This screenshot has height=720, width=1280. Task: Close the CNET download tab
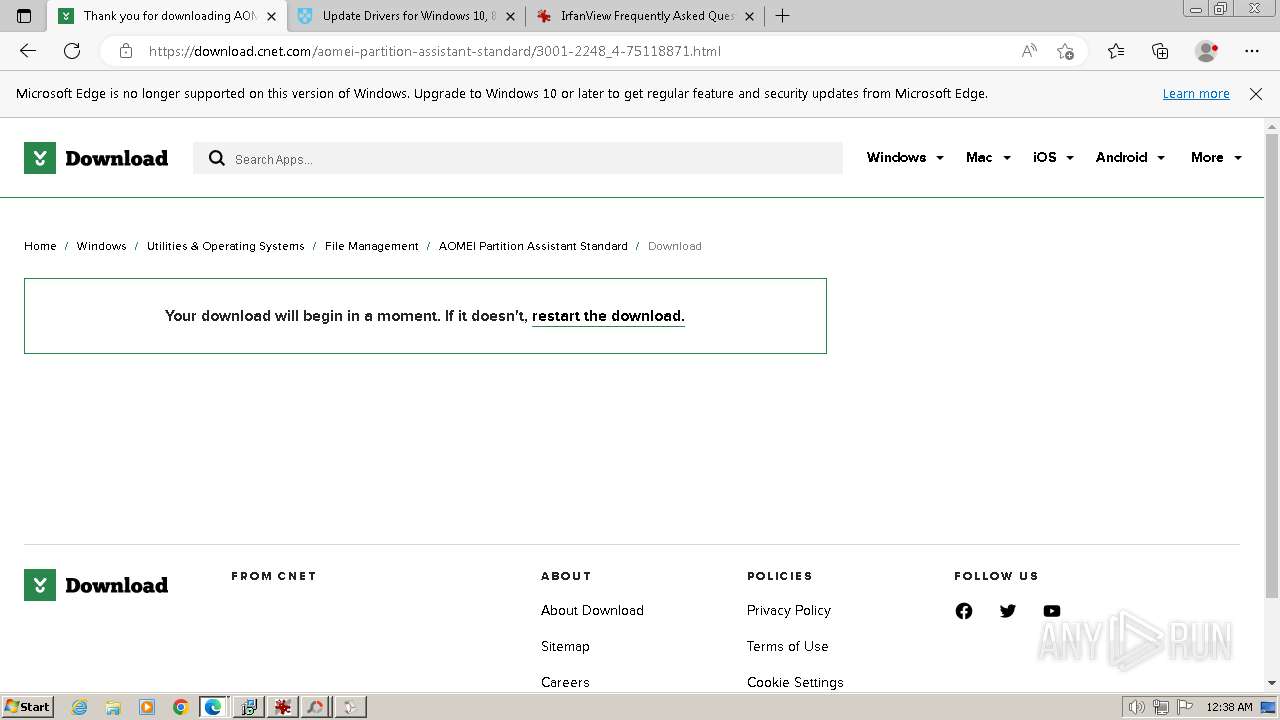pos(271,16)
